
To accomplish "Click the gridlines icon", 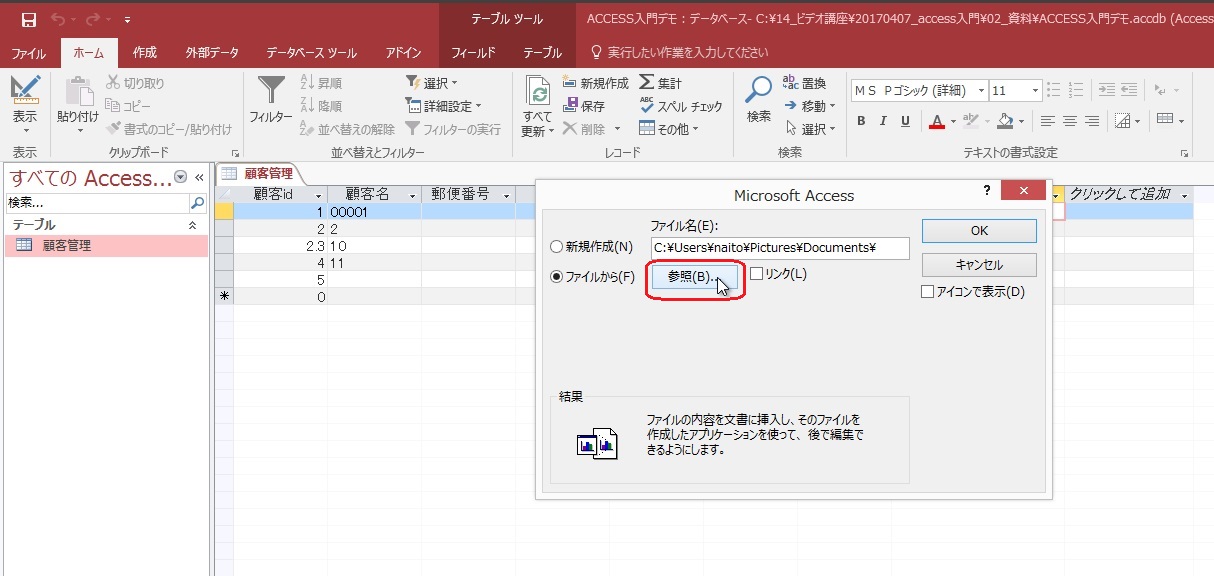I will [x=1123, y=121].
